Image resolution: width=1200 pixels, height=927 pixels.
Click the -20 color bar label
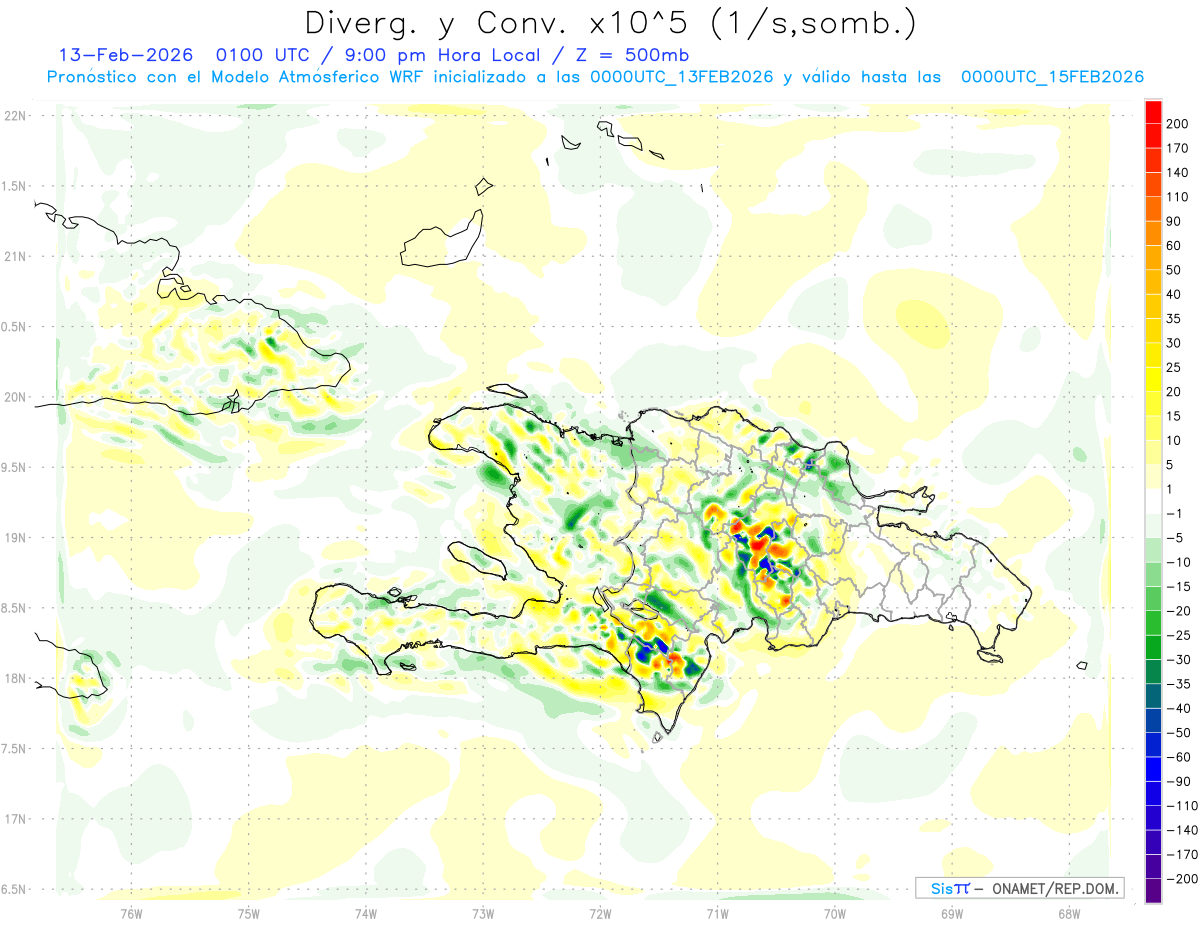click(x=1178, y=611)
